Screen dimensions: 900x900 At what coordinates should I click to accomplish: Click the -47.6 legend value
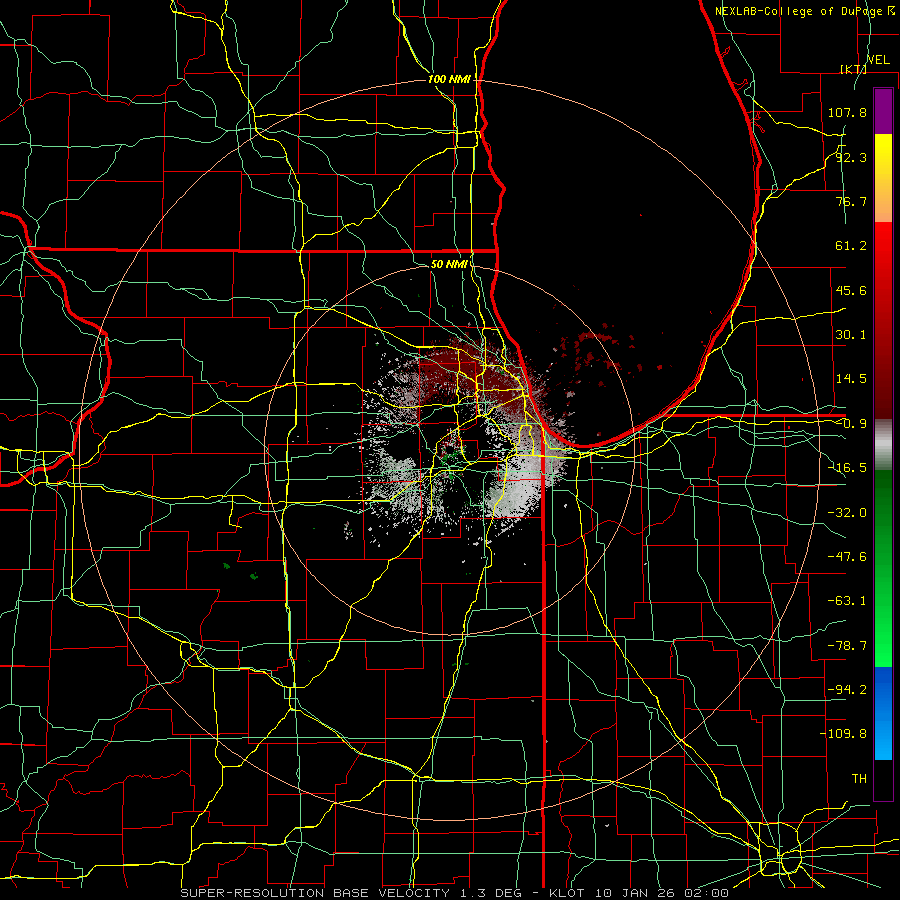coord(847,557)
